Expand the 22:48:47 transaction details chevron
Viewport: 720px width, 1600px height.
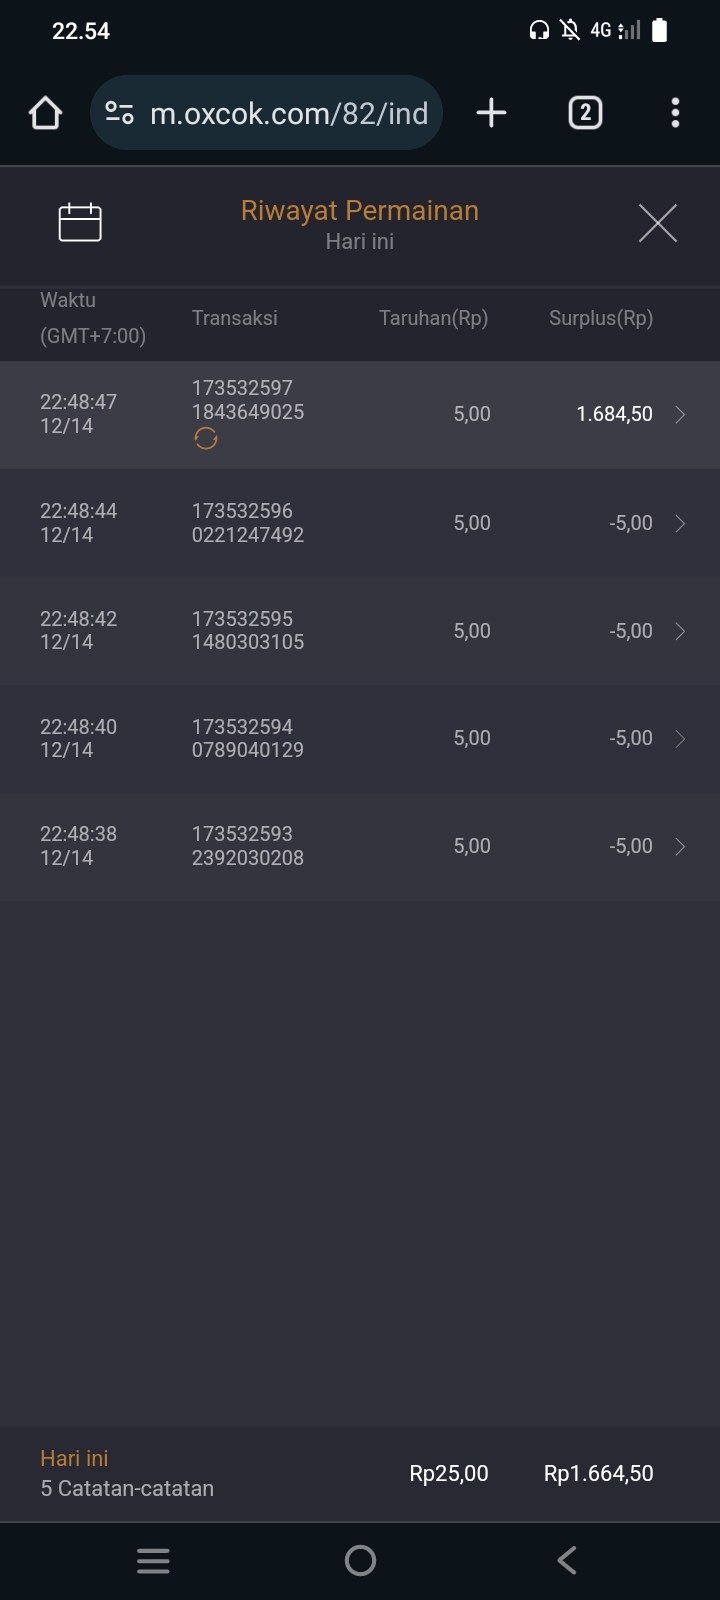click(x=681, y=415)
